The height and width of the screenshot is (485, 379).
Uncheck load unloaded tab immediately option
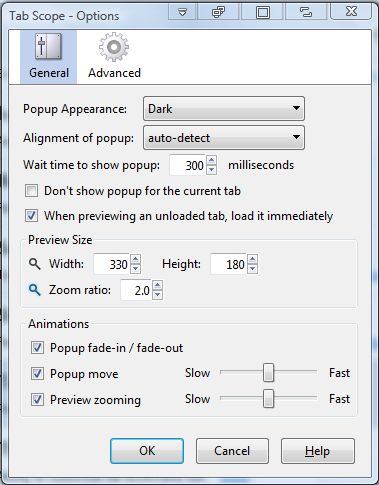(31, 216)
